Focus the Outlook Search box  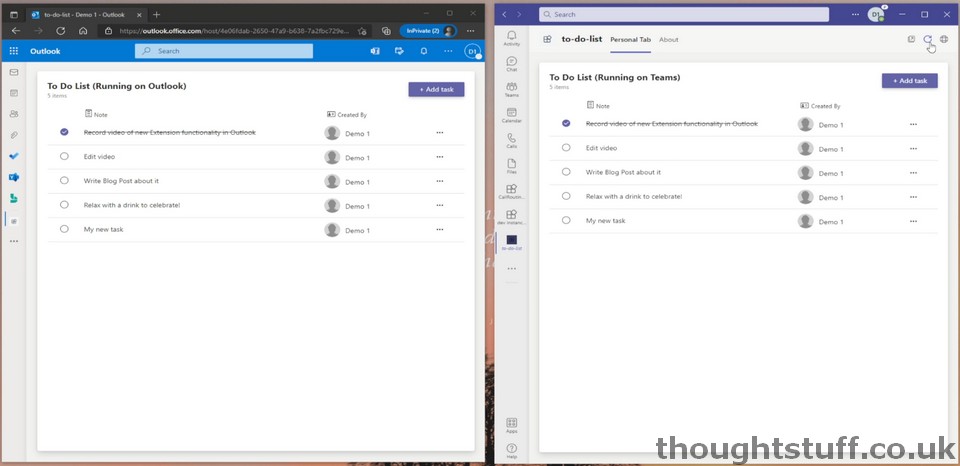tap(223, 51)
